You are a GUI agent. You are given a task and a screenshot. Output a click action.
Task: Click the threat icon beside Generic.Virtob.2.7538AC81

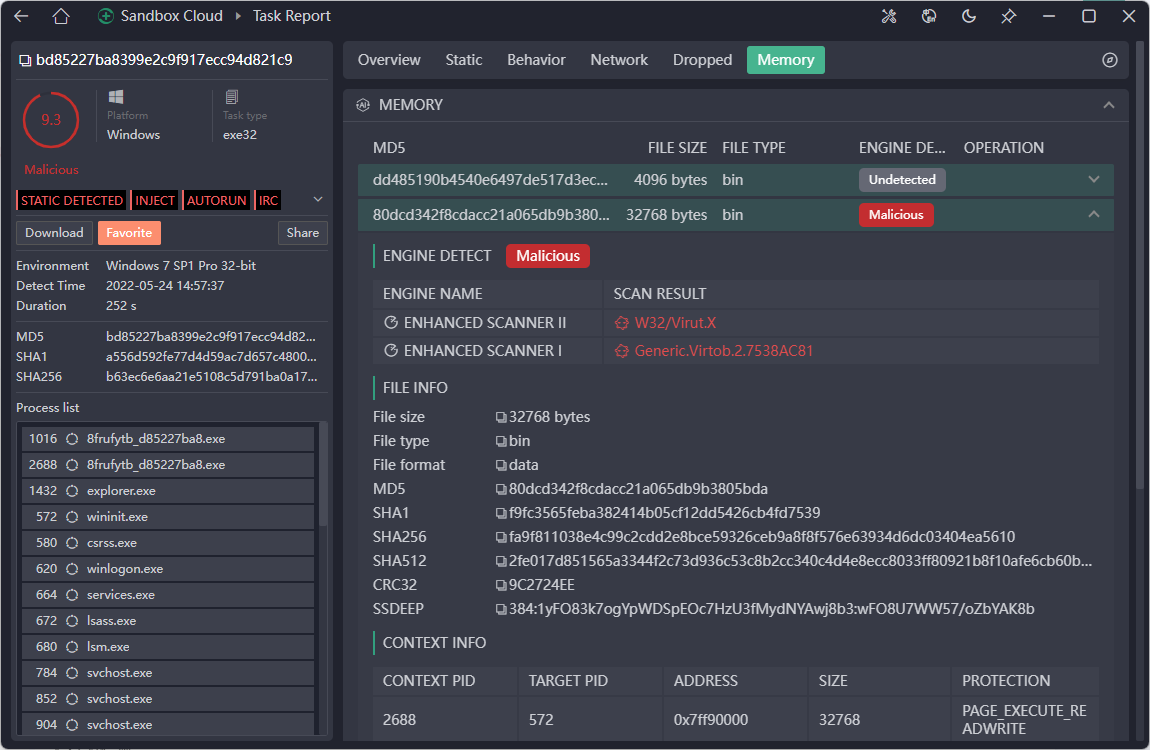coord(622,350)
